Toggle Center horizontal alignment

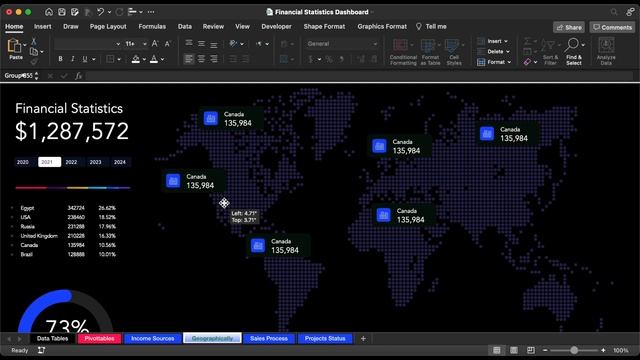201,59
